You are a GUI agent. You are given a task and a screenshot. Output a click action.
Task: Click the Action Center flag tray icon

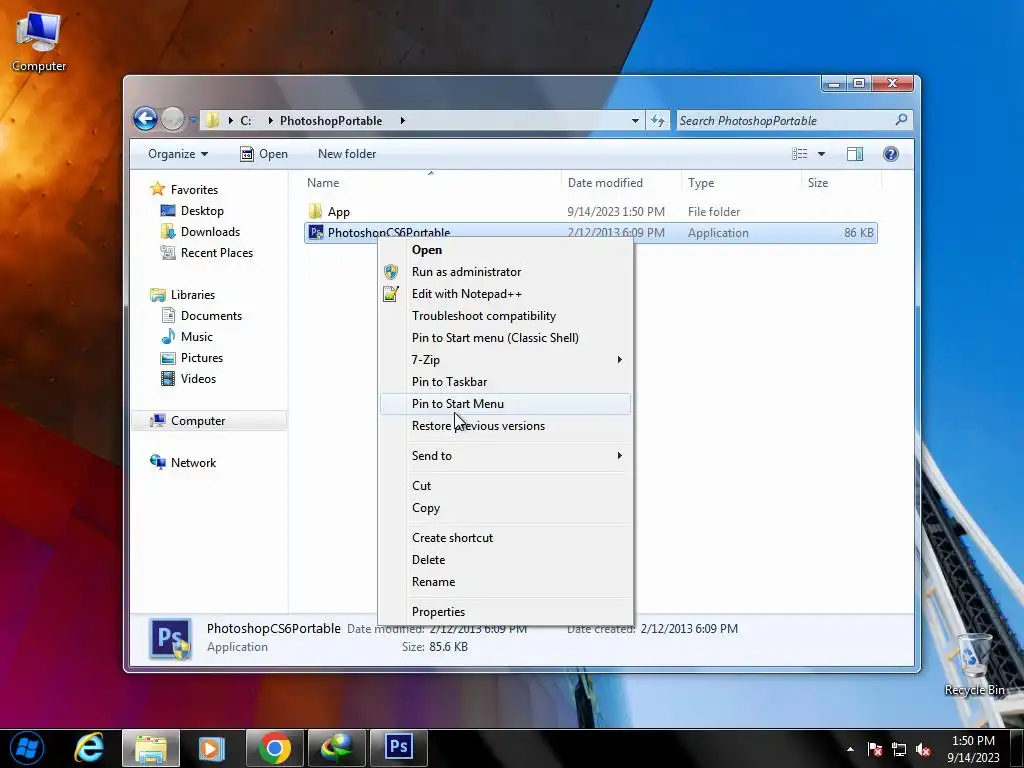(x=874, y=749)
